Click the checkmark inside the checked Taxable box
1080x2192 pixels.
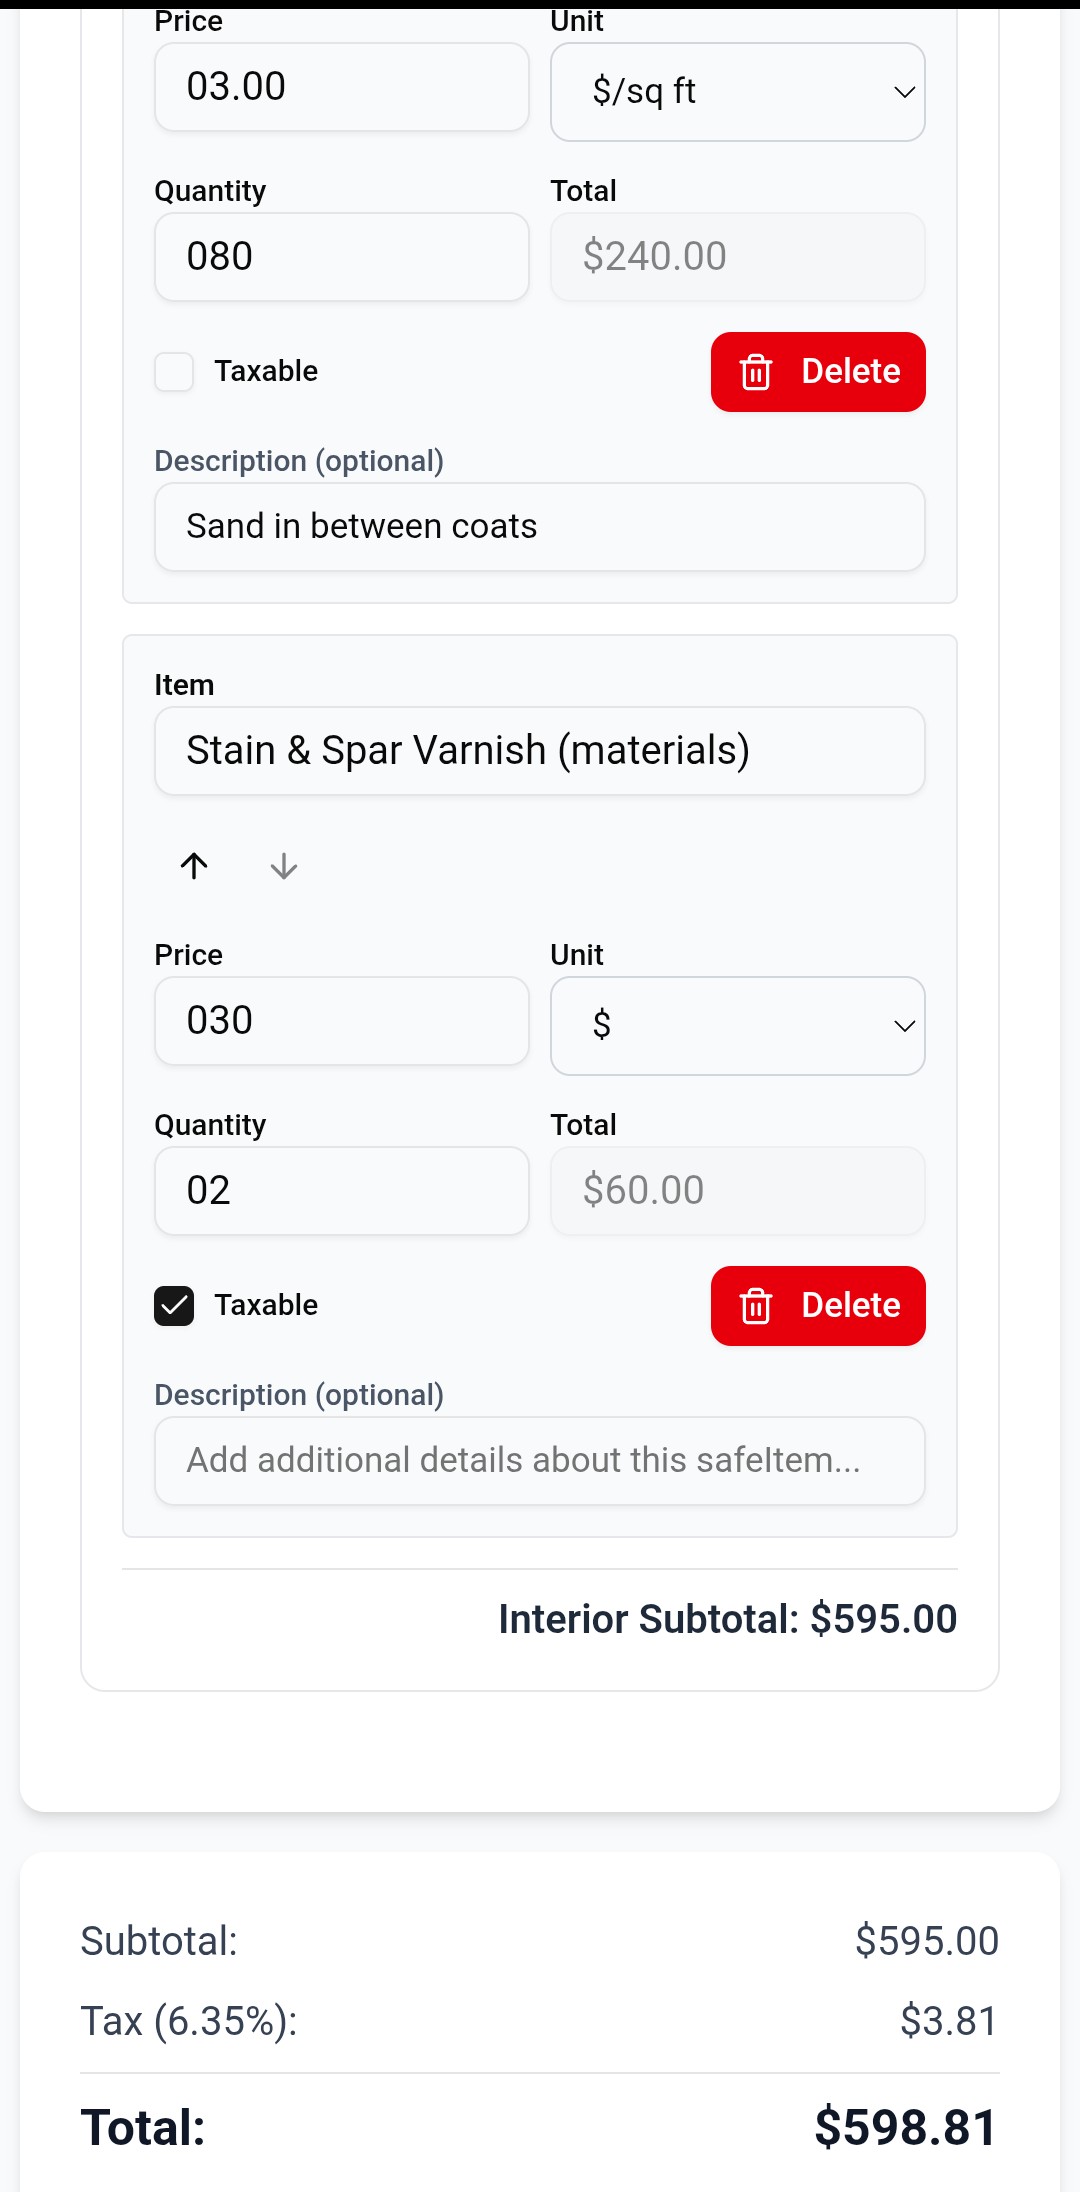pos(174,1305)
